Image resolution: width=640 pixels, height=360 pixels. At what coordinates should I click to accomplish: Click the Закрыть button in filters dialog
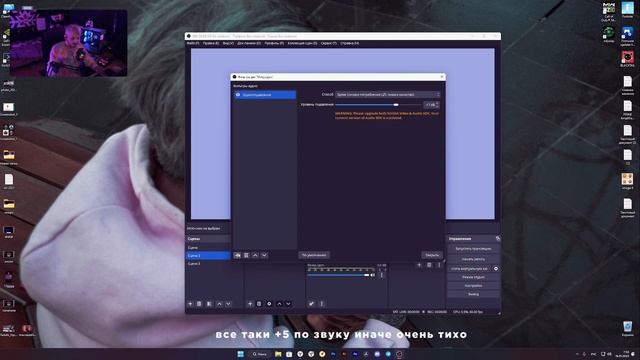(432, 255)
